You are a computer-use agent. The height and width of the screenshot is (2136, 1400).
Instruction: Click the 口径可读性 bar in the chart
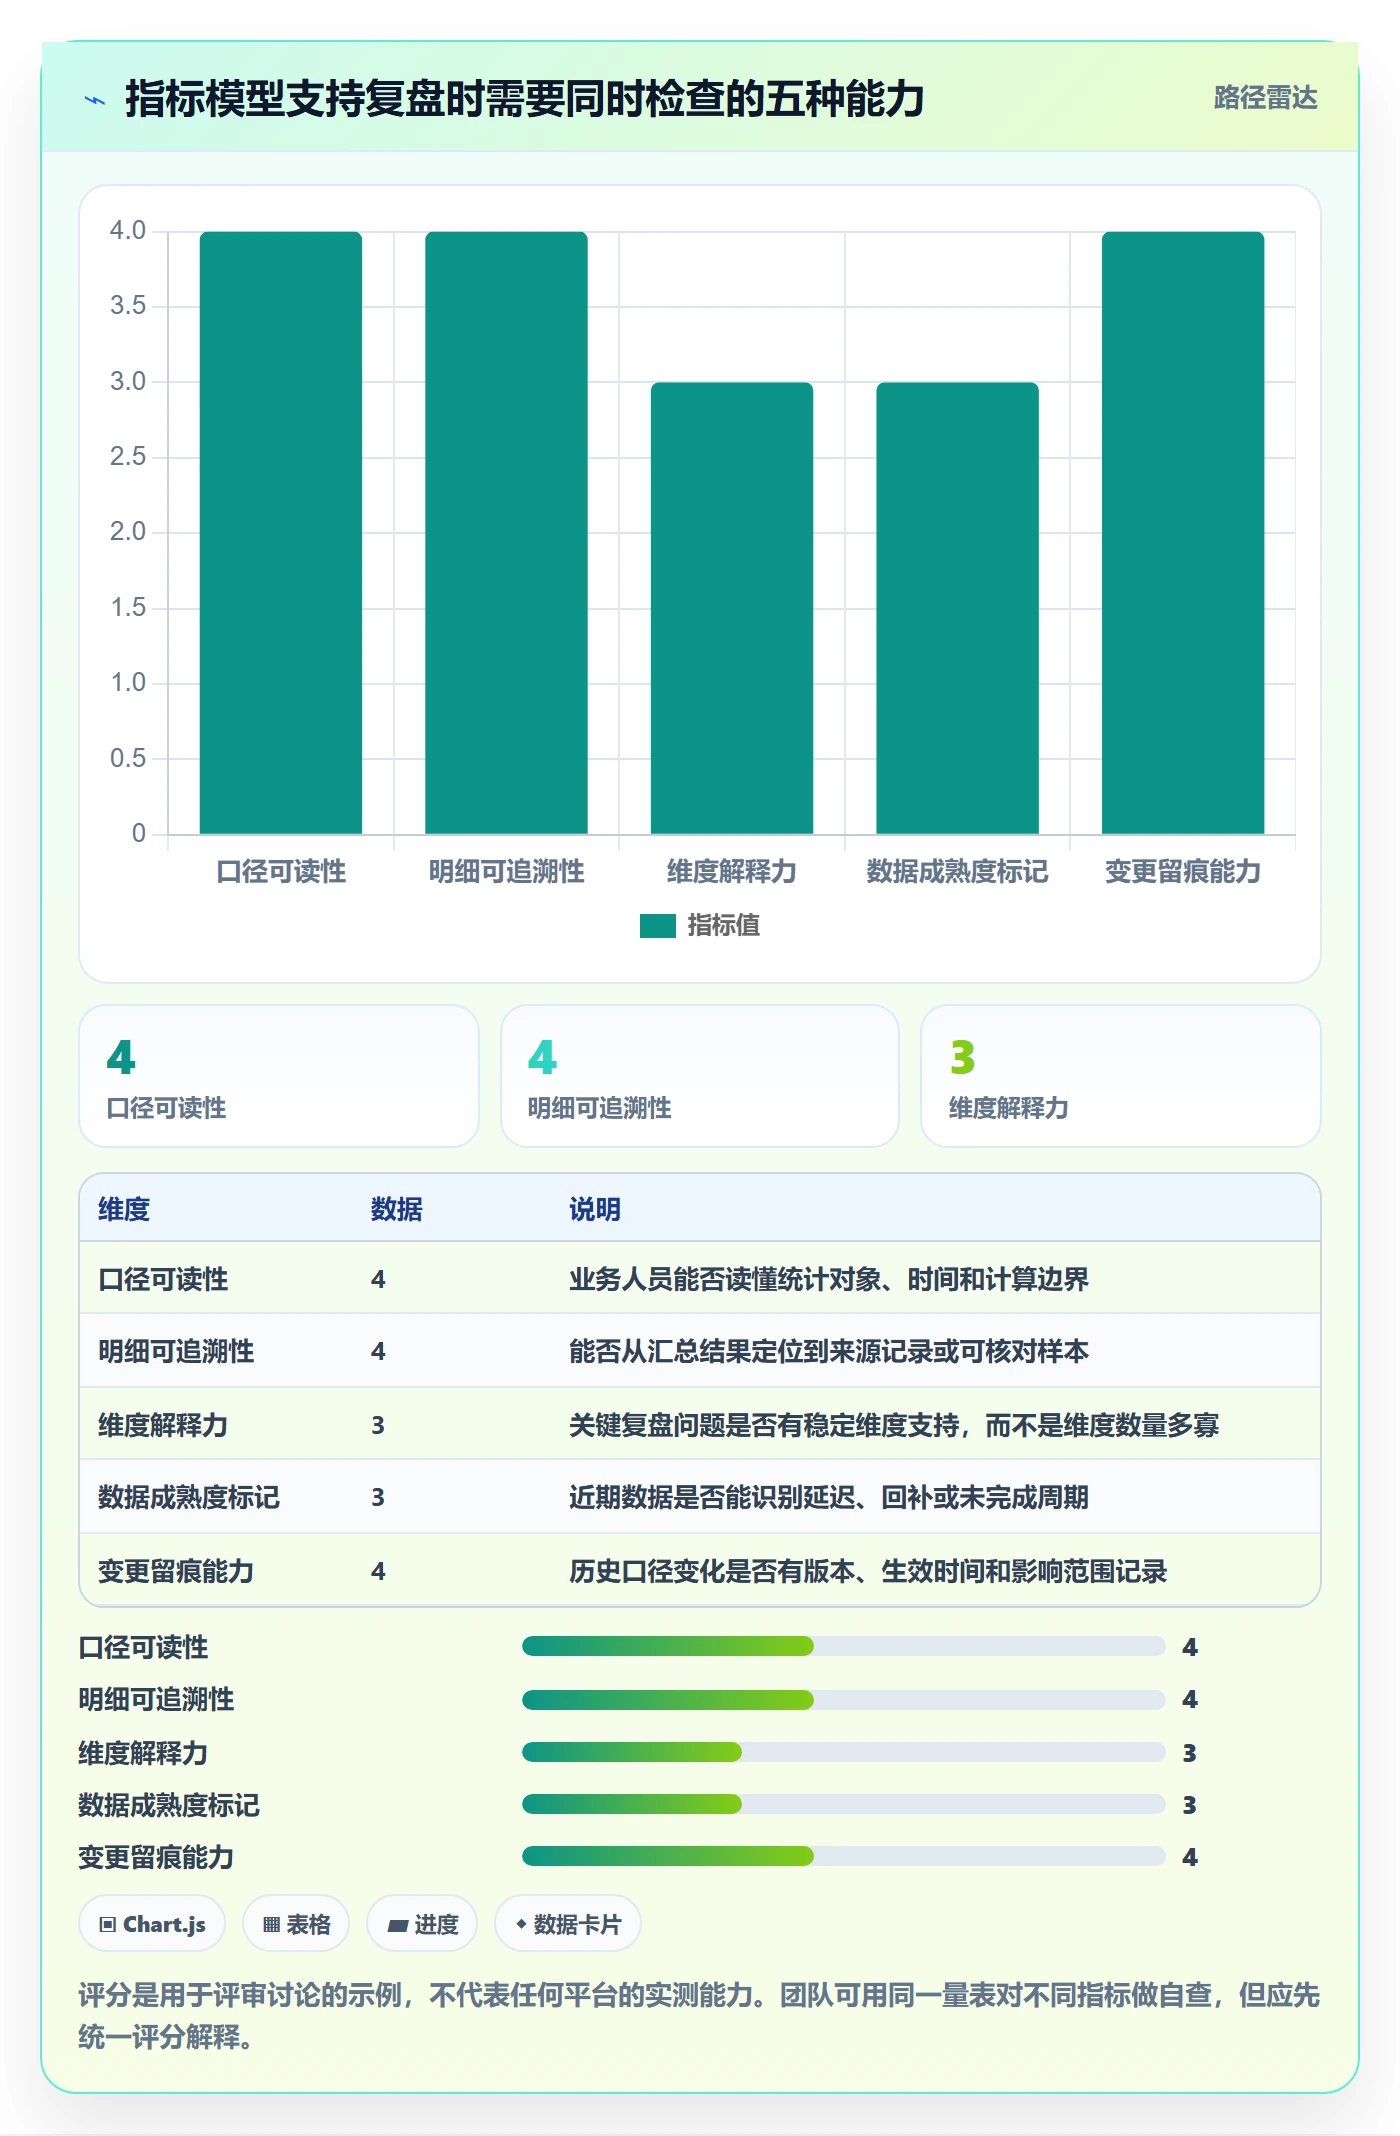click(x=281, y=532)
